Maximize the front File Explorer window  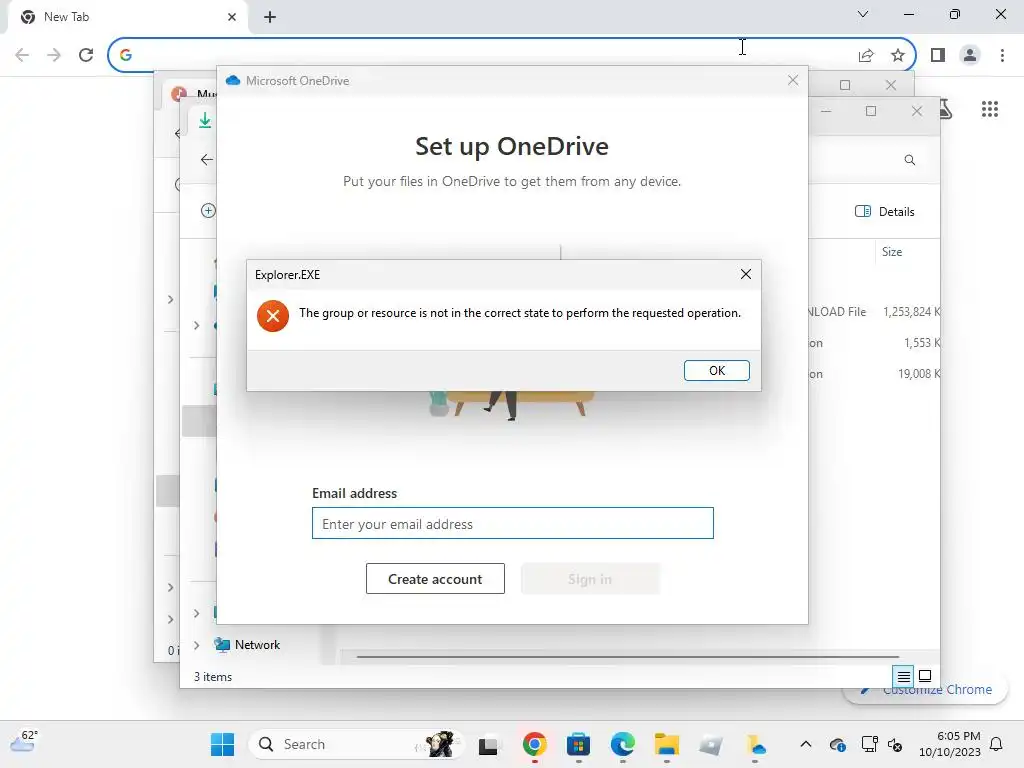(x=871, y=112)
